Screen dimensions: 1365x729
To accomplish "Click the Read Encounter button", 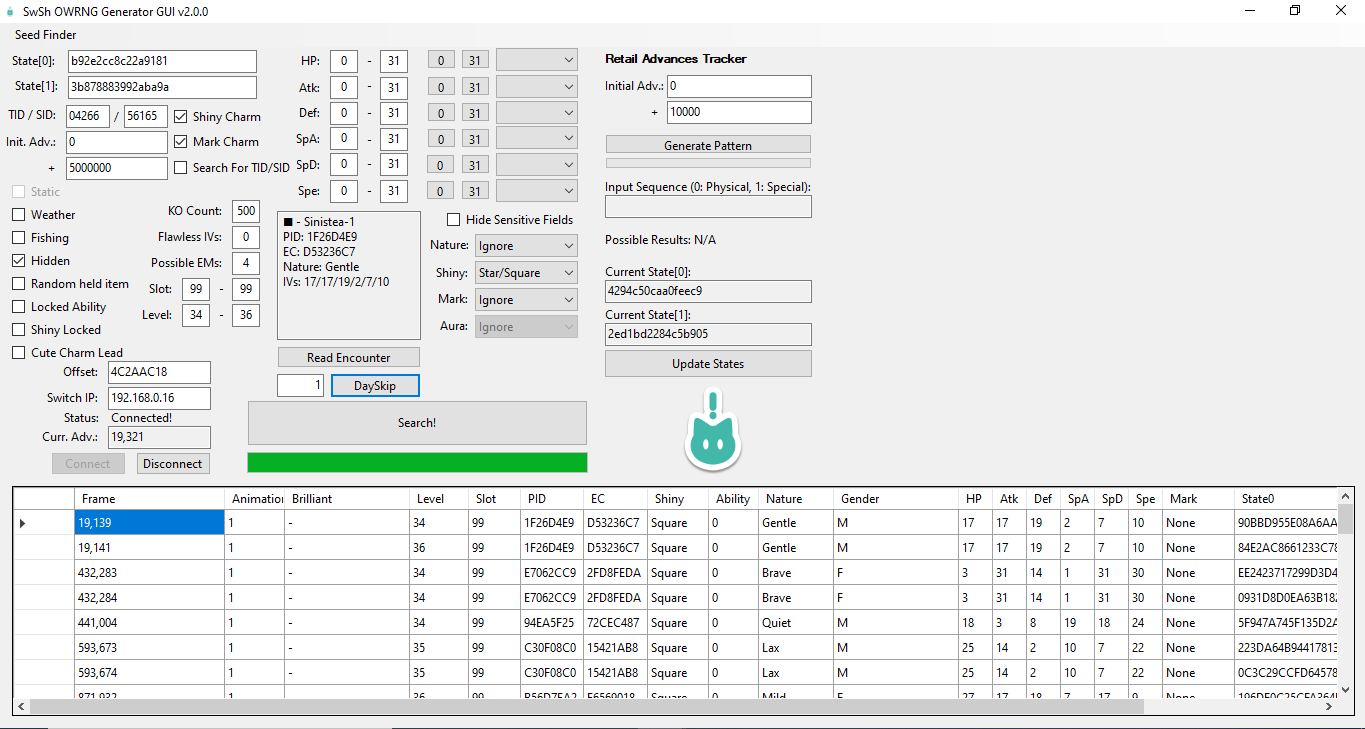I will (349, 358).
